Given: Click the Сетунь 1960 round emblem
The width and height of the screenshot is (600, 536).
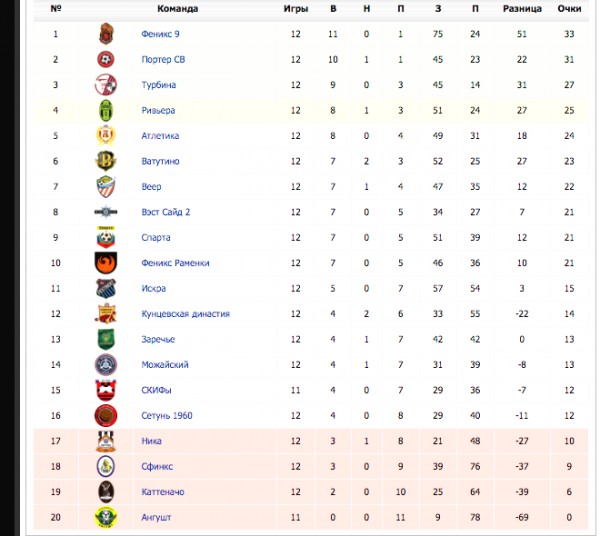Looking at the screenshot, I should [106, 415].
